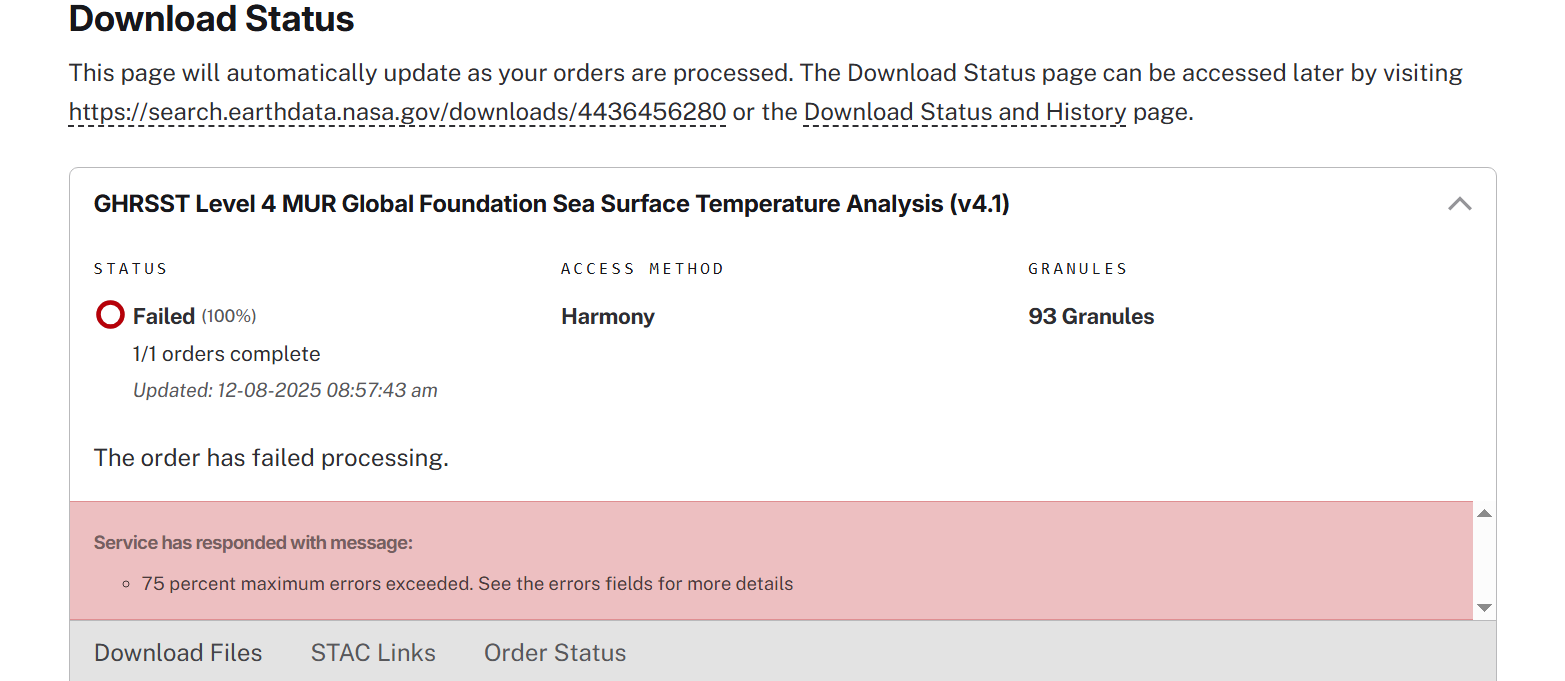
Task: Select the GHRSST Level 4 MUR collection title
Action: pos(551,203)
